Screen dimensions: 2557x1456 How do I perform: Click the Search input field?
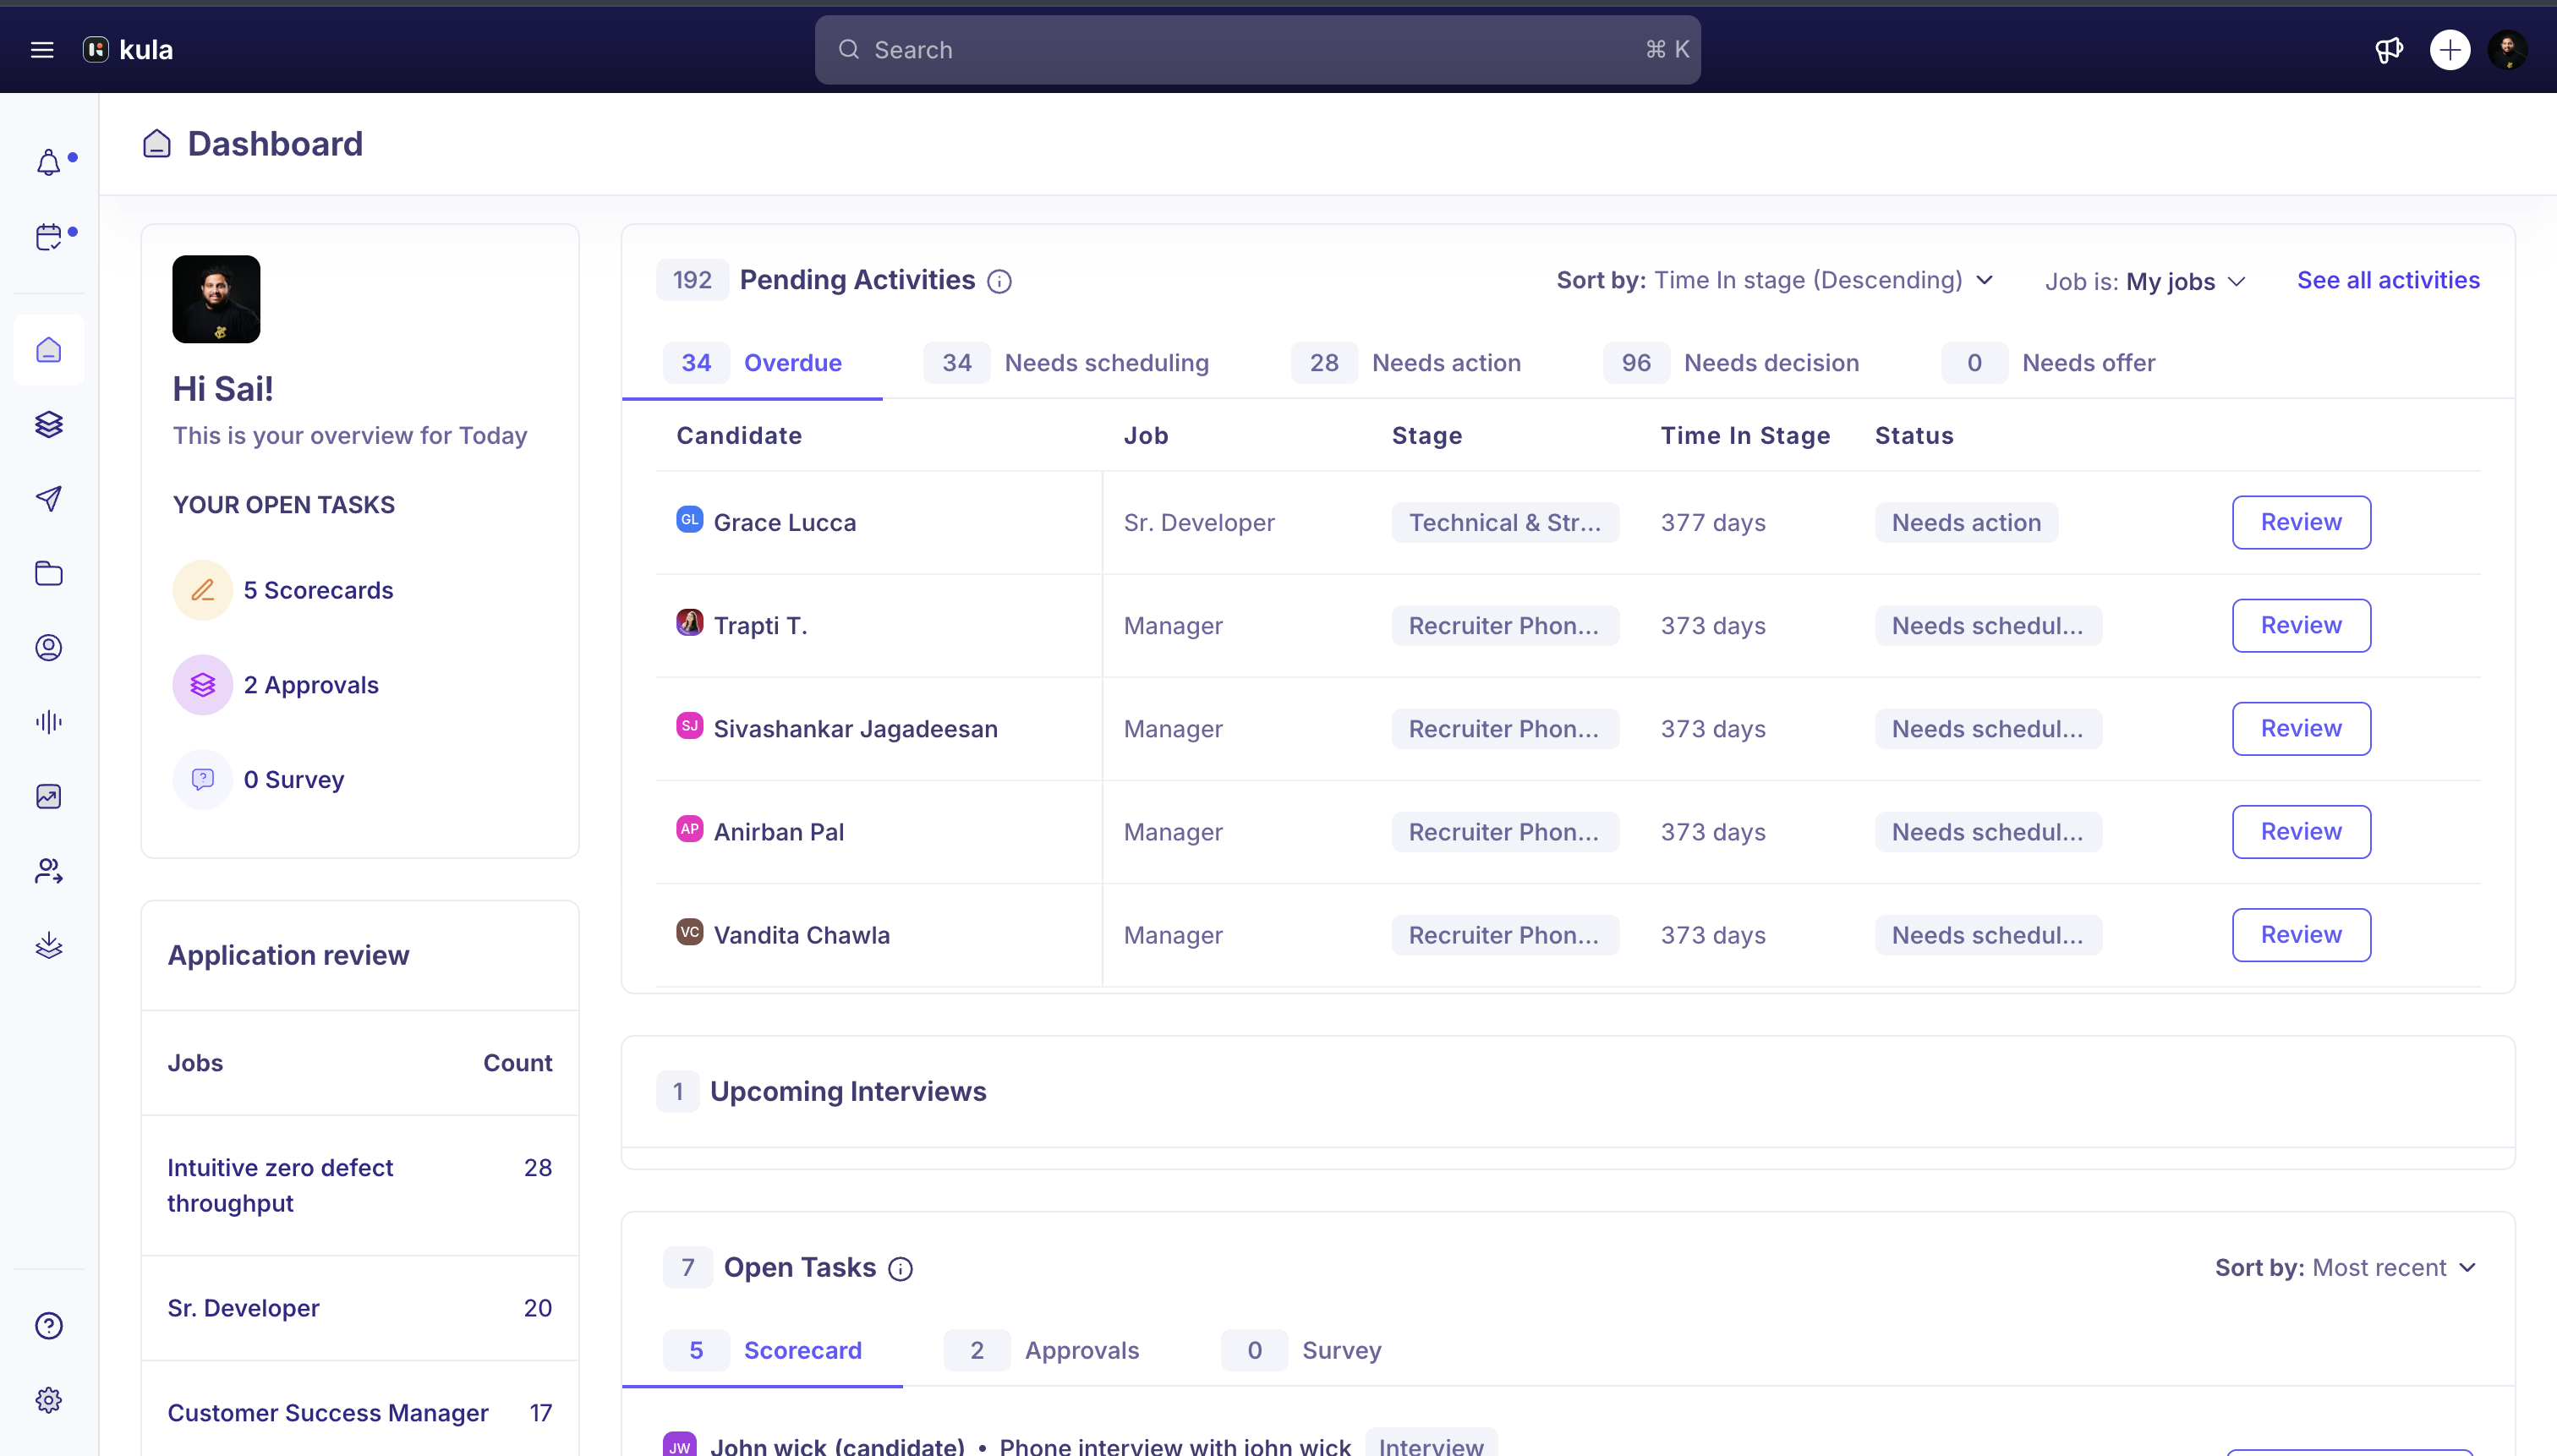(x=1257, y=49)
